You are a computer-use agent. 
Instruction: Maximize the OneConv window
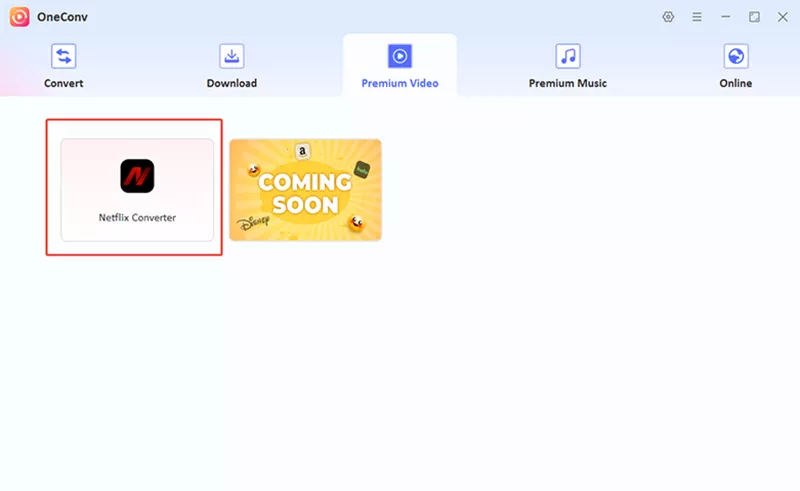tap(754, 17)
